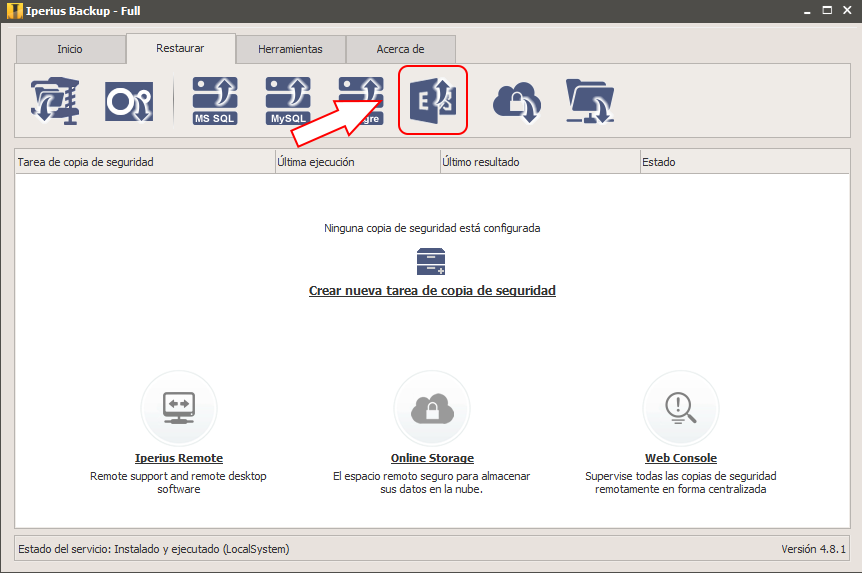This screenshot has height=573, width=862.
Task: Sort by Última ejecución column header
Action: [358, 162]
